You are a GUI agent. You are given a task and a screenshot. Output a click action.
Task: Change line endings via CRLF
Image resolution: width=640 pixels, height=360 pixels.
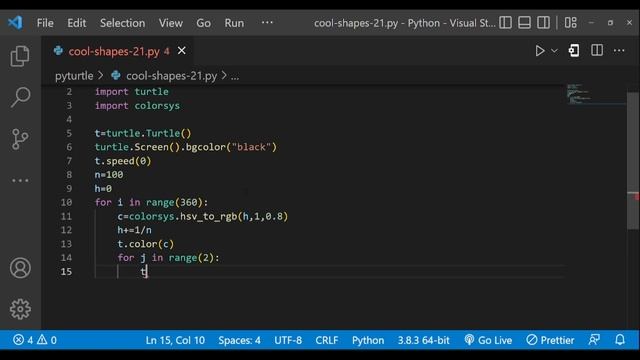[327, 340]
